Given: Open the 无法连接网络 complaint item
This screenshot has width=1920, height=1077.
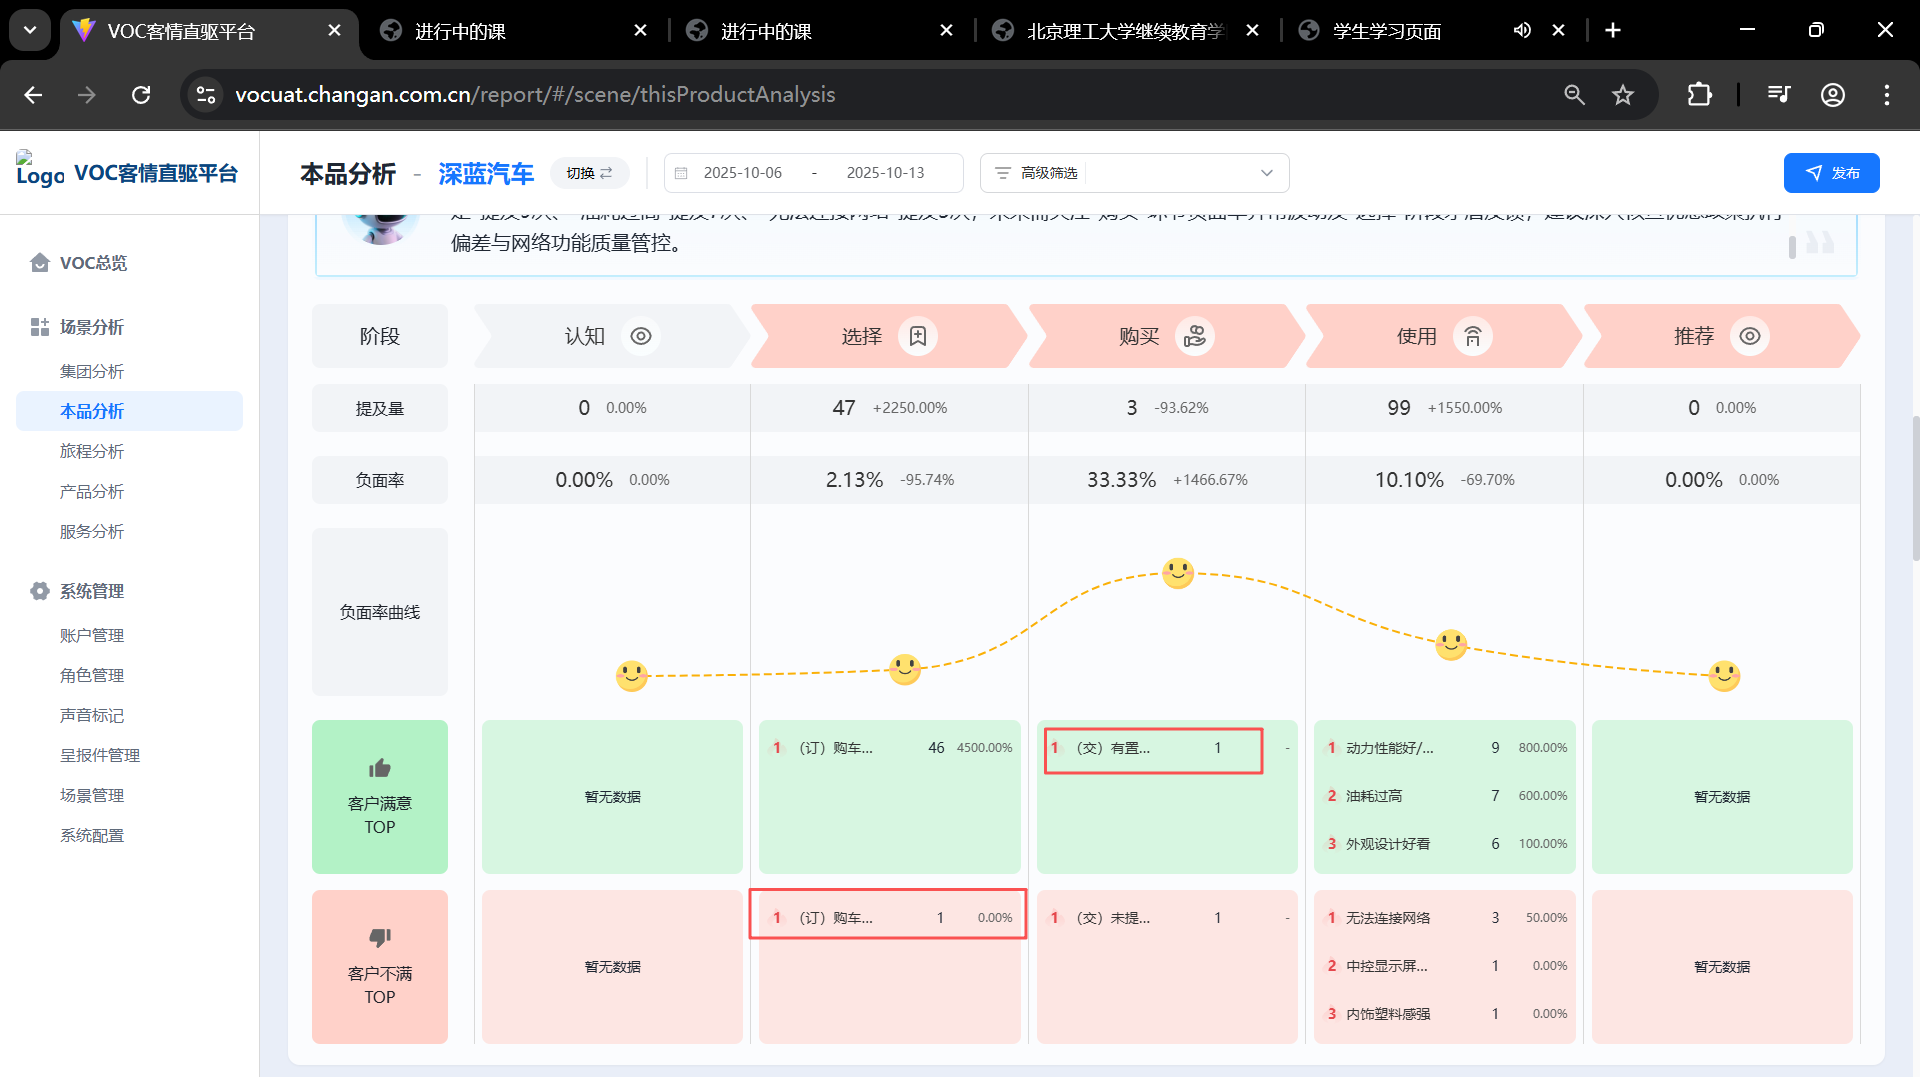Looking at the screenshot, I should 1388,918.
